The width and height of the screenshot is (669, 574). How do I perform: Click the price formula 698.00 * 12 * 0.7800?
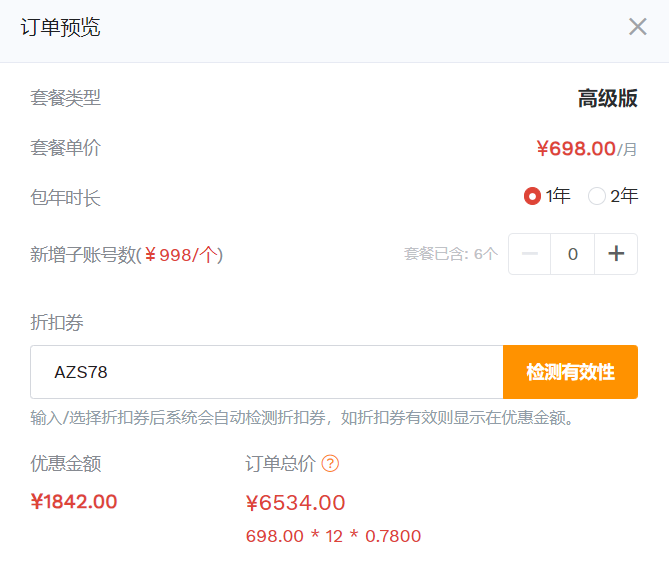tap(333, 536)
